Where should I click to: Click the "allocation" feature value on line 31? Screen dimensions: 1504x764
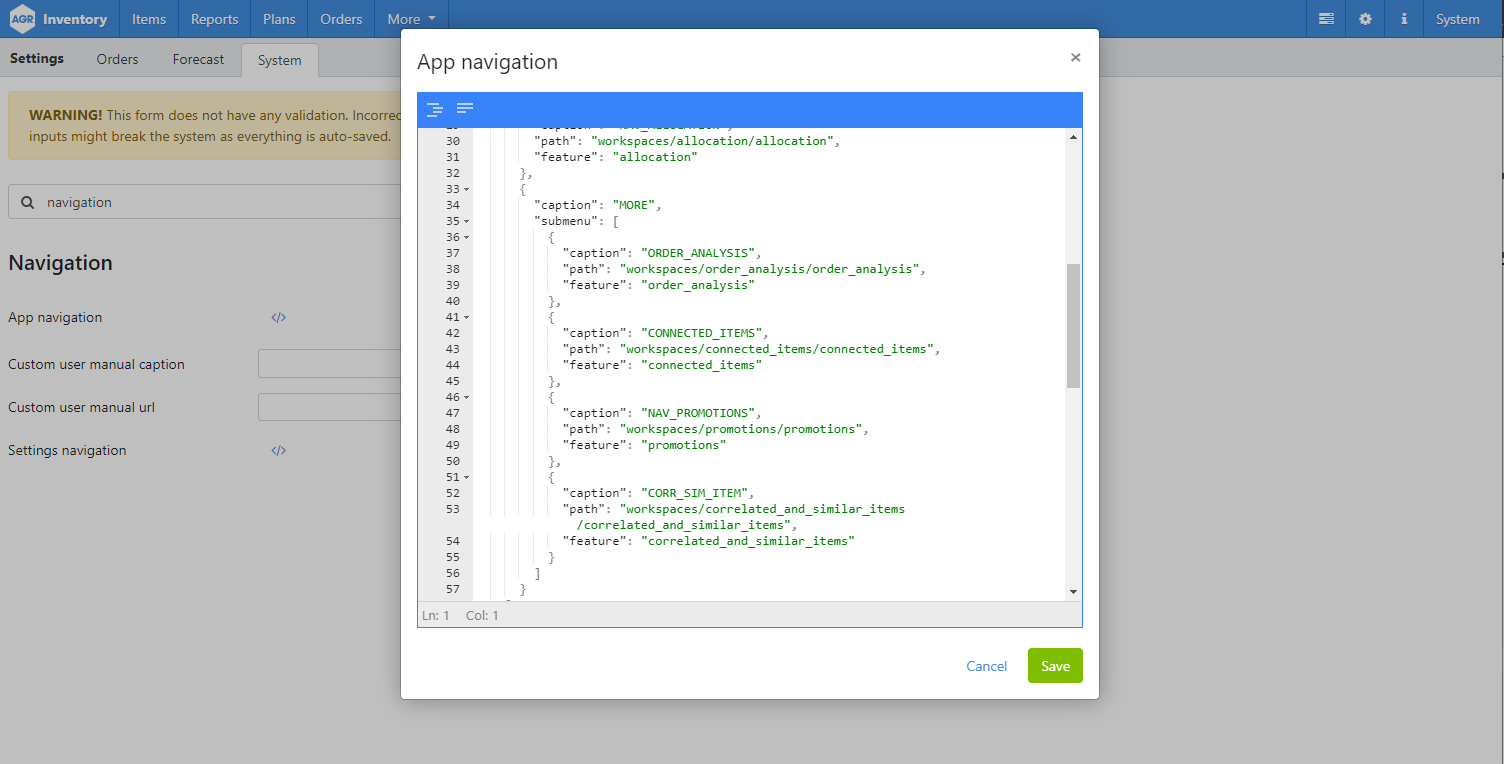click(x=654, y=157)
